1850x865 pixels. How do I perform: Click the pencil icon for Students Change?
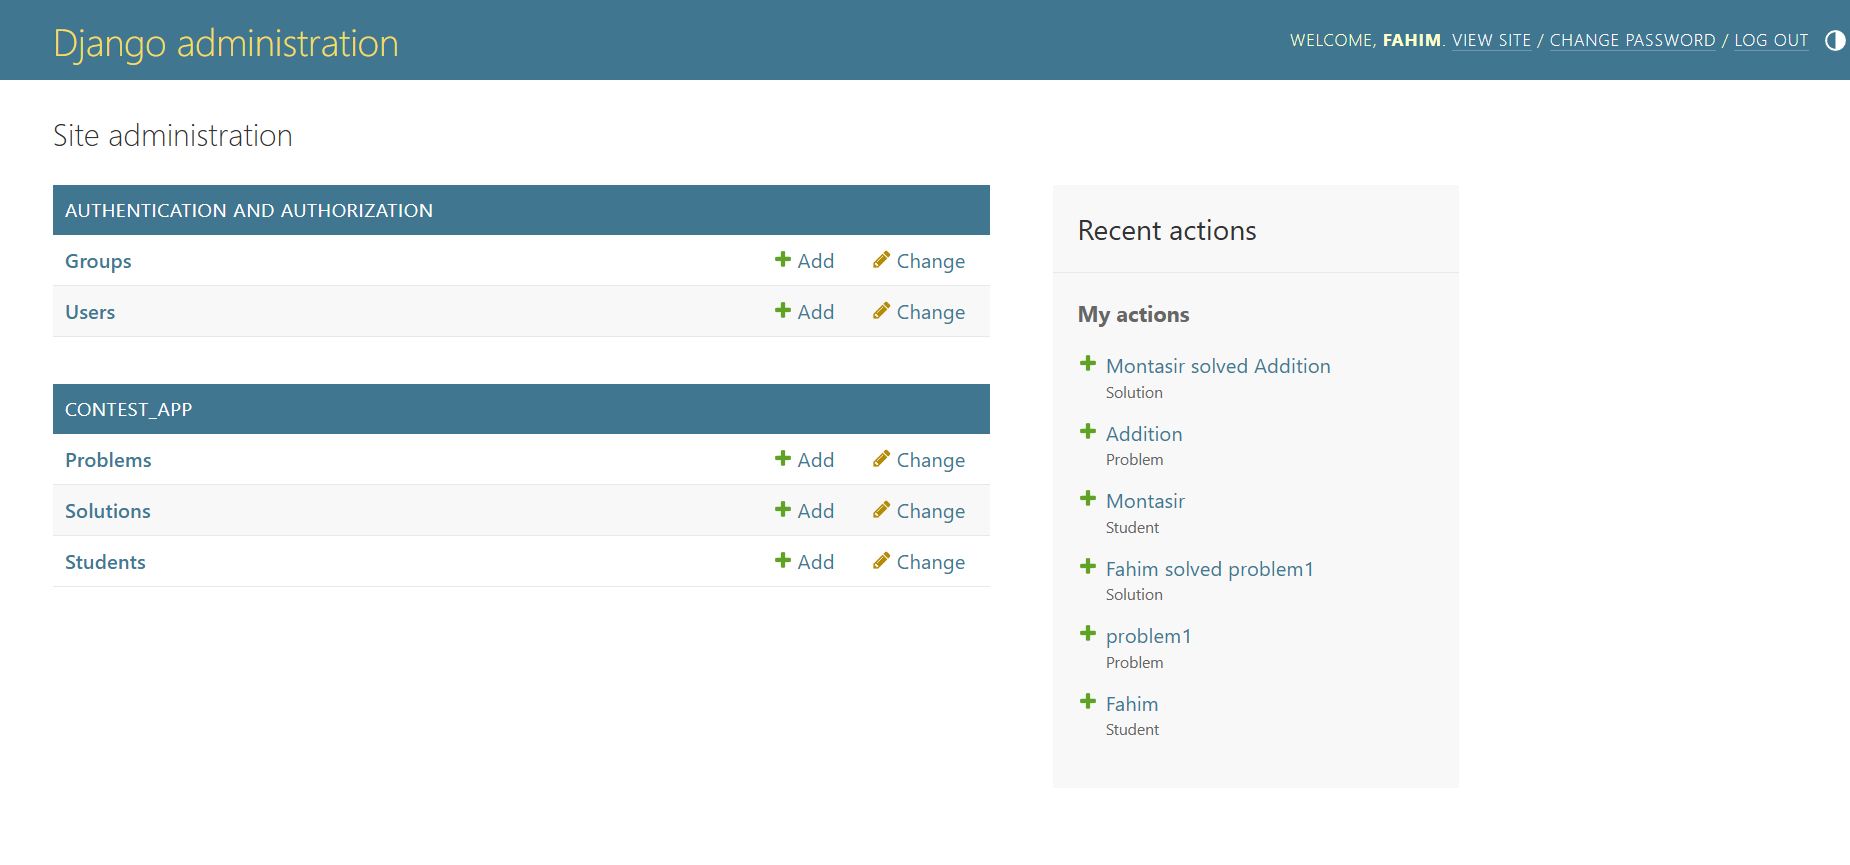tap(881, 561)
